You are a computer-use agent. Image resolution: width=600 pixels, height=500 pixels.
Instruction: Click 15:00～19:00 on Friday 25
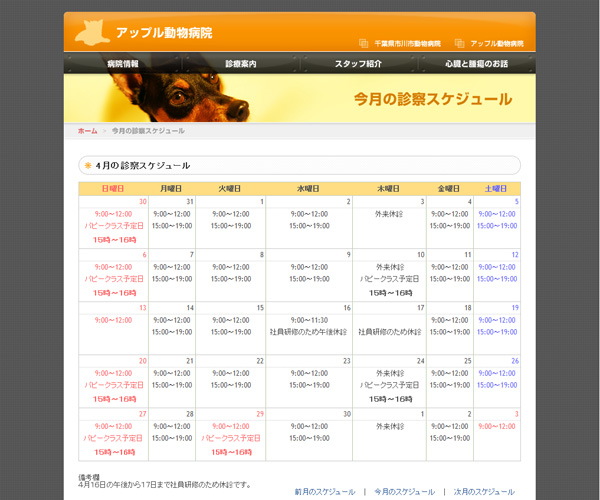(x=450, y=385)
